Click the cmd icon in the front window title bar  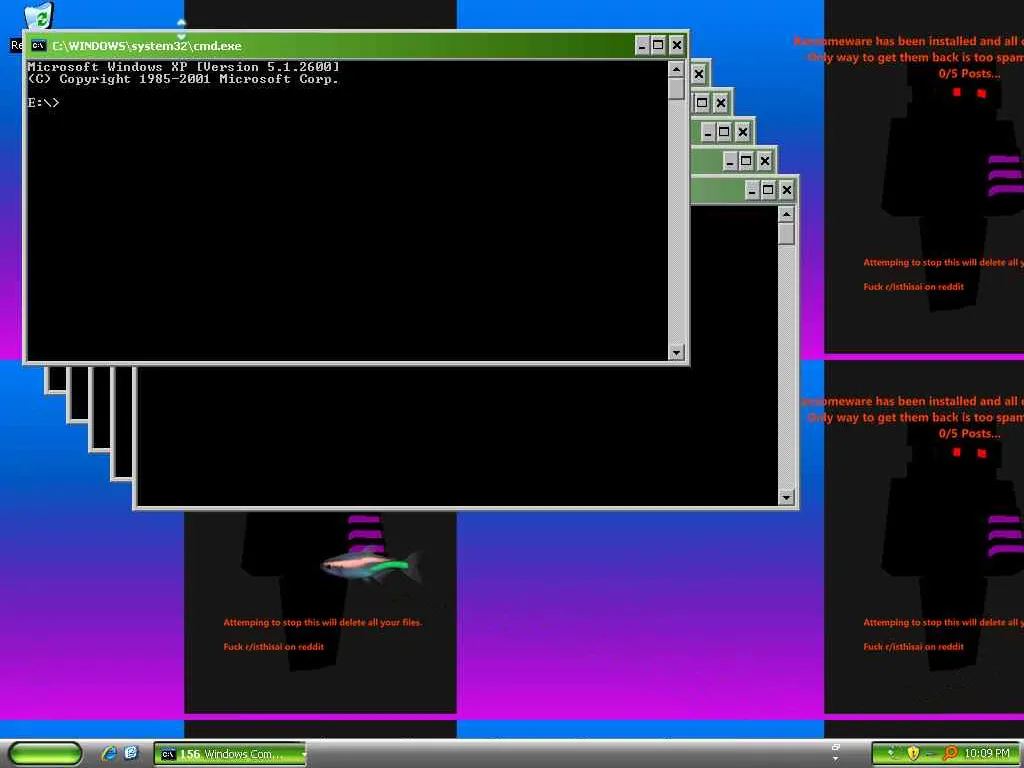coord(39,46)
